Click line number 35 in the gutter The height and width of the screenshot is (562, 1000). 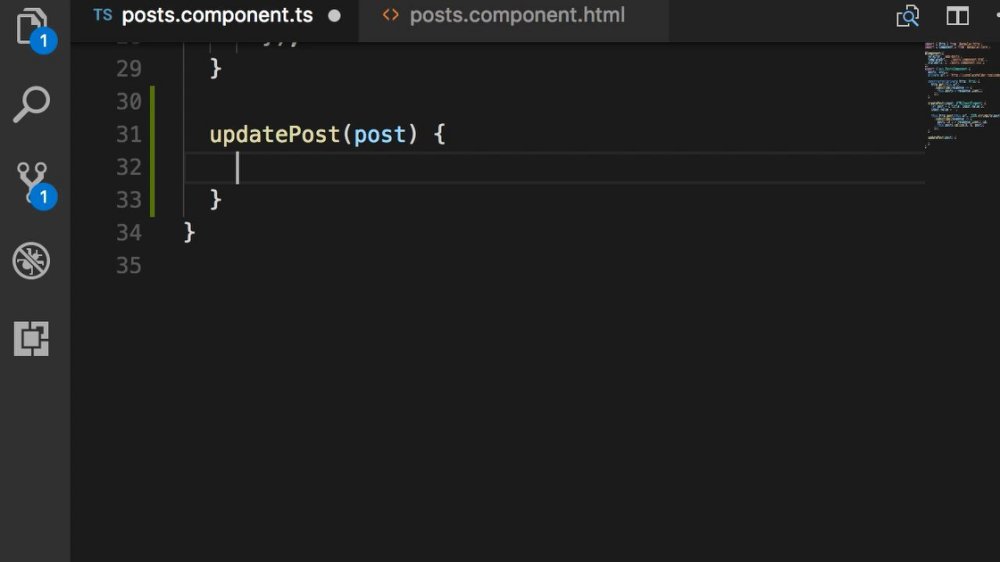point(129,265)
